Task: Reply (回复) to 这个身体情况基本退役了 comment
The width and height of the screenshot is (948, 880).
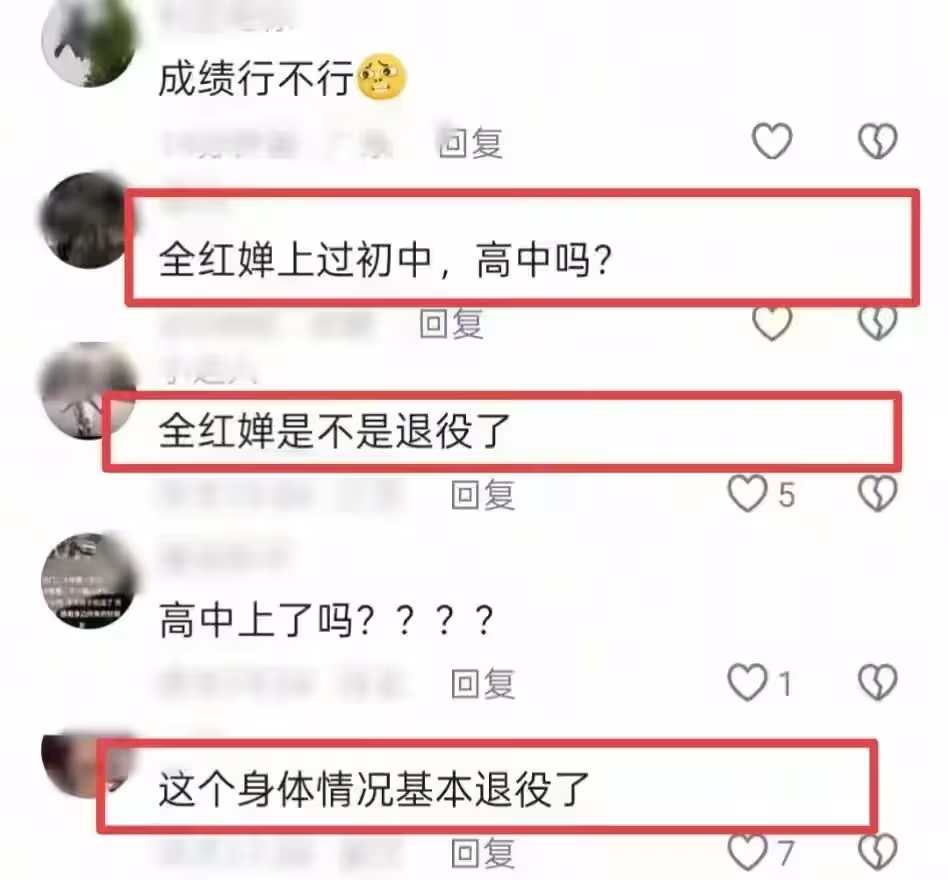Action: pos(483,853)
